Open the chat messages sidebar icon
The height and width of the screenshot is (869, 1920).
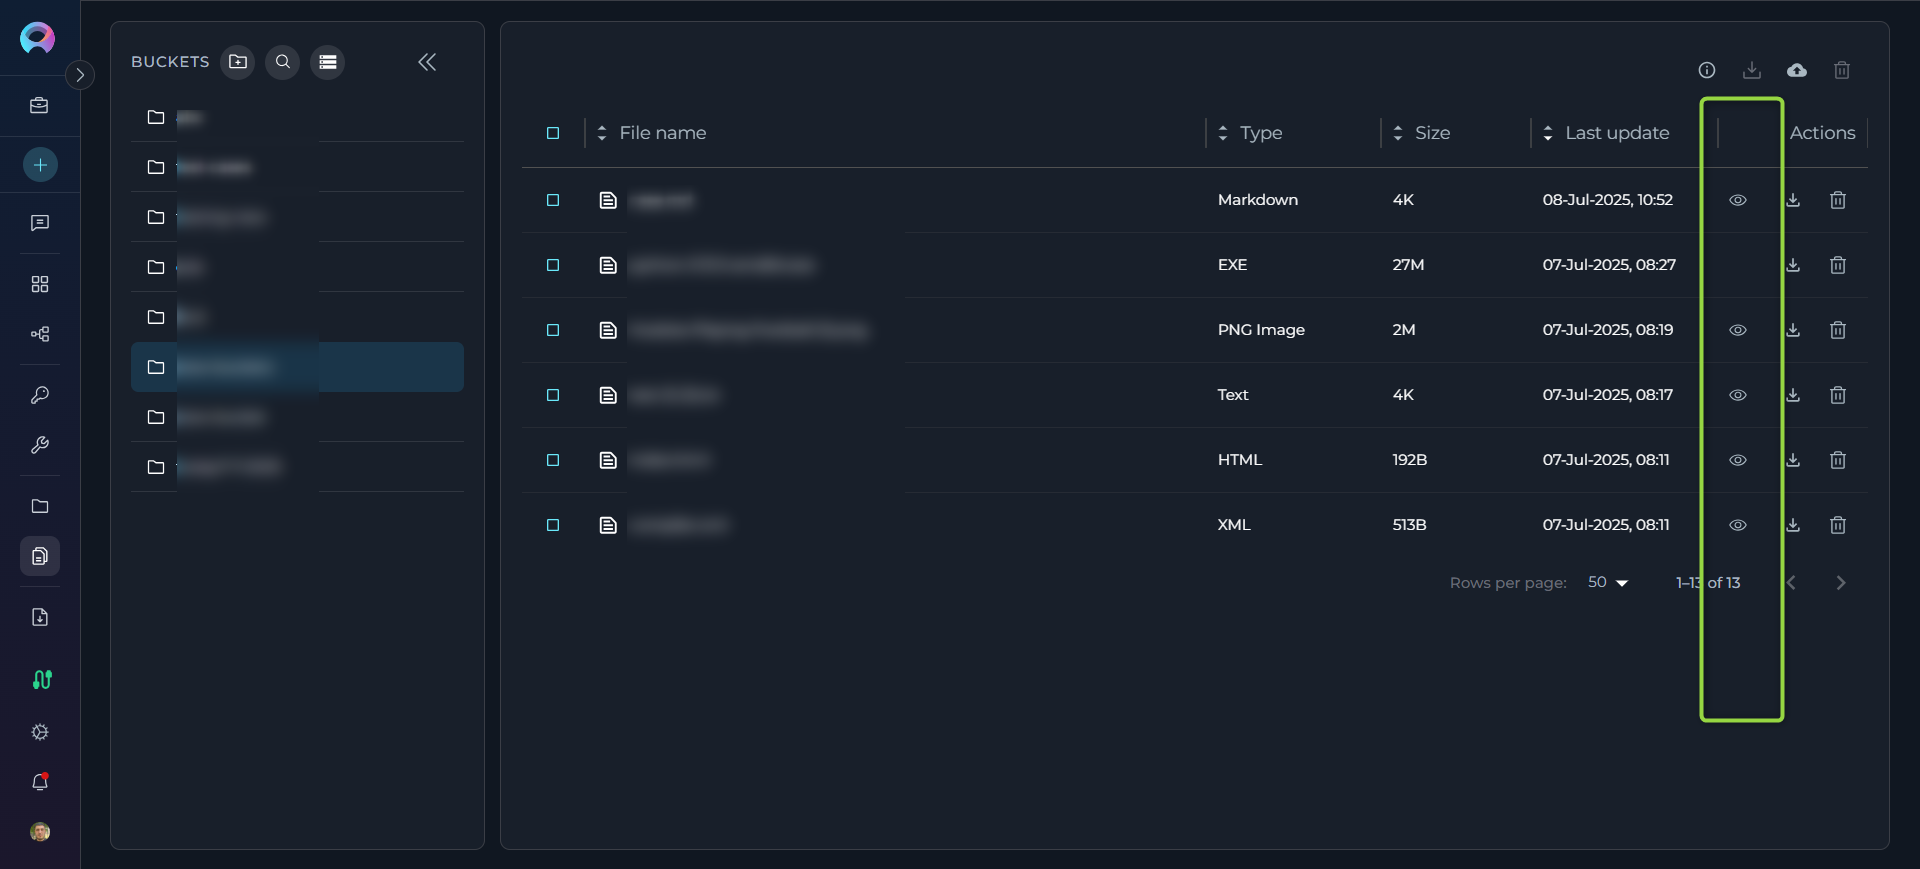pos(40,223)
